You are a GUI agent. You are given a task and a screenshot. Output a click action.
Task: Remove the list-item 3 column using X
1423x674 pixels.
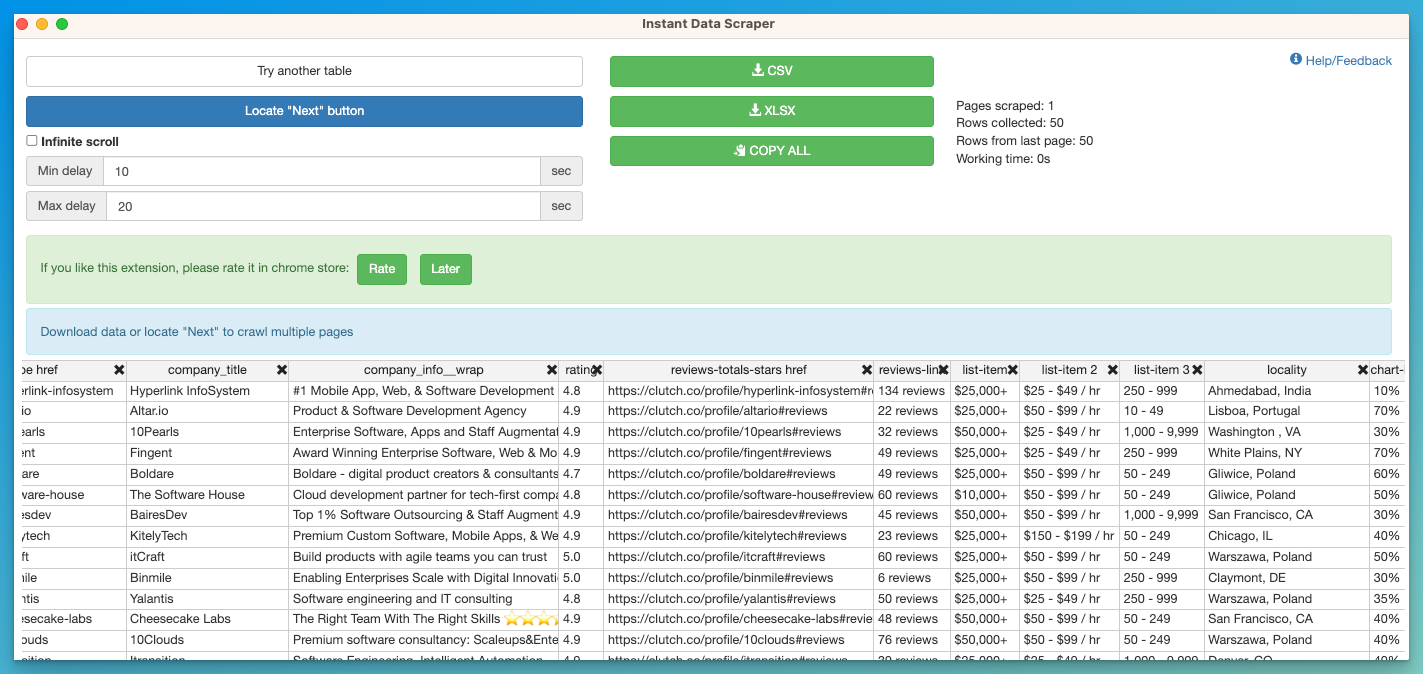[x=1197, y=370]
